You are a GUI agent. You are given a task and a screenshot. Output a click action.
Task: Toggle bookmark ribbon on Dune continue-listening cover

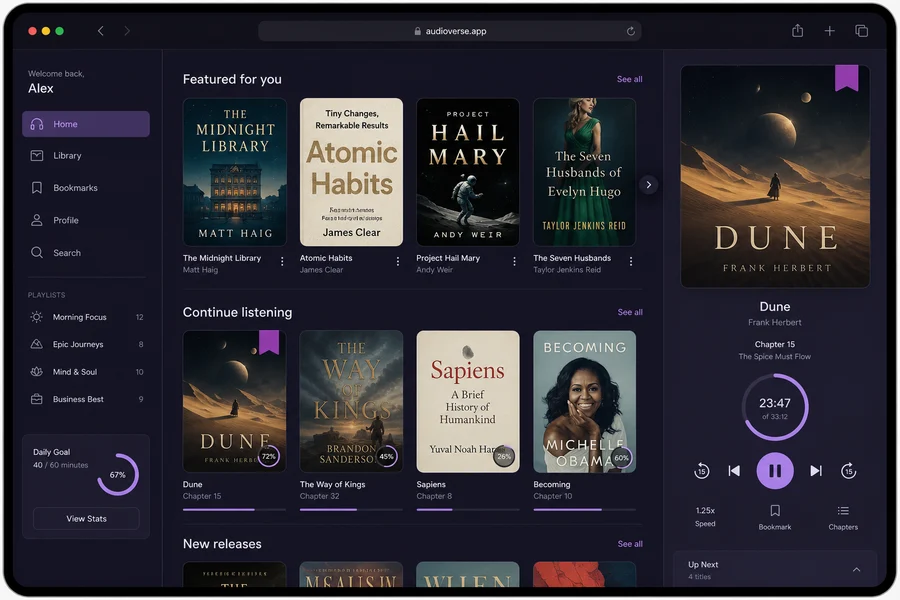(x=269, y=342)
